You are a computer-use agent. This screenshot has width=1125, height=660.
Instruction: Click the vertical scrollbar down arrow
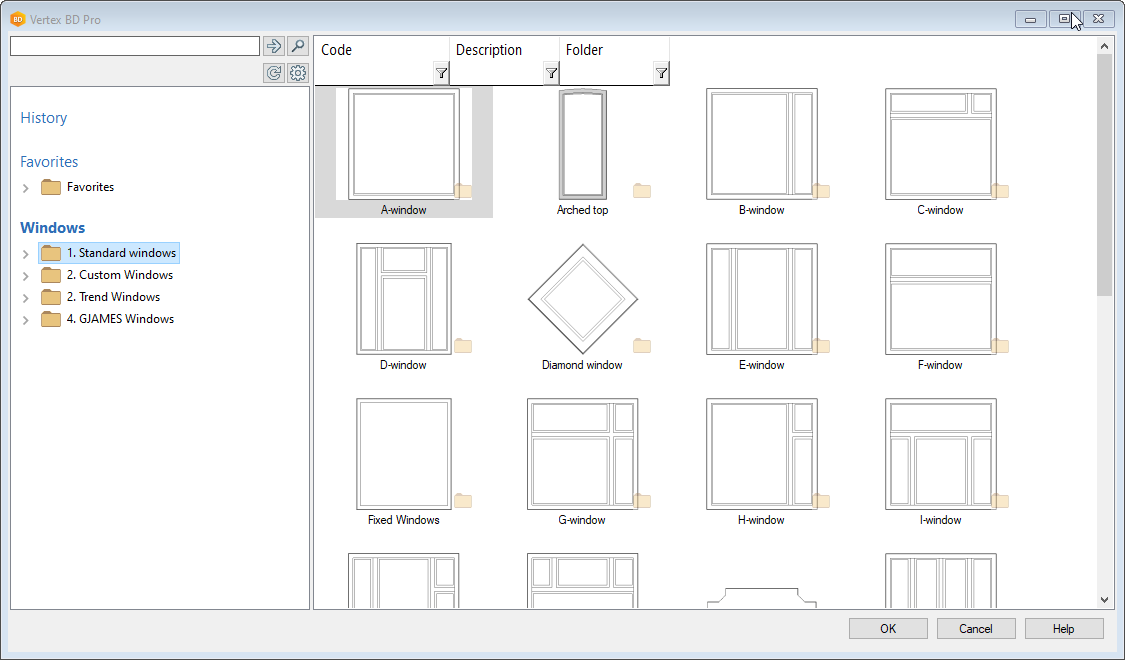[1104, 600]
